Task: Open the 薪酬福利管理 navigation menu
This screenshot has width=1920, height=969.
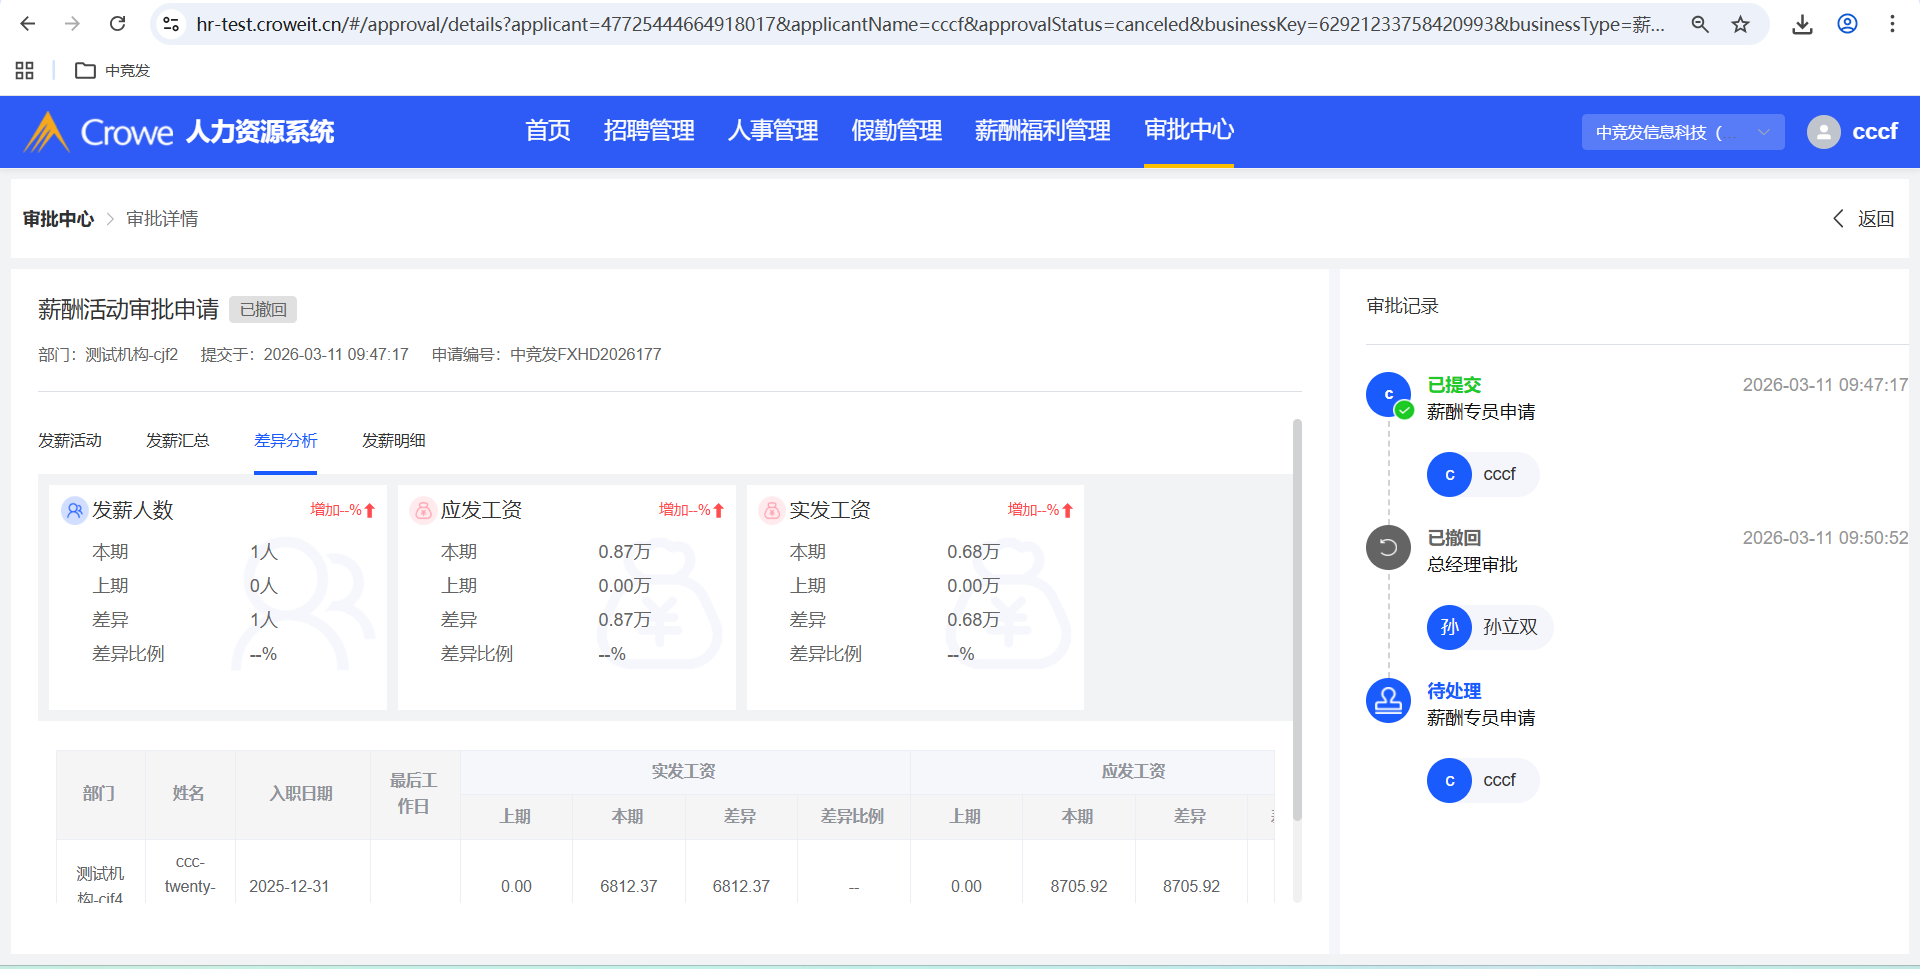Action: (1042, 131)
